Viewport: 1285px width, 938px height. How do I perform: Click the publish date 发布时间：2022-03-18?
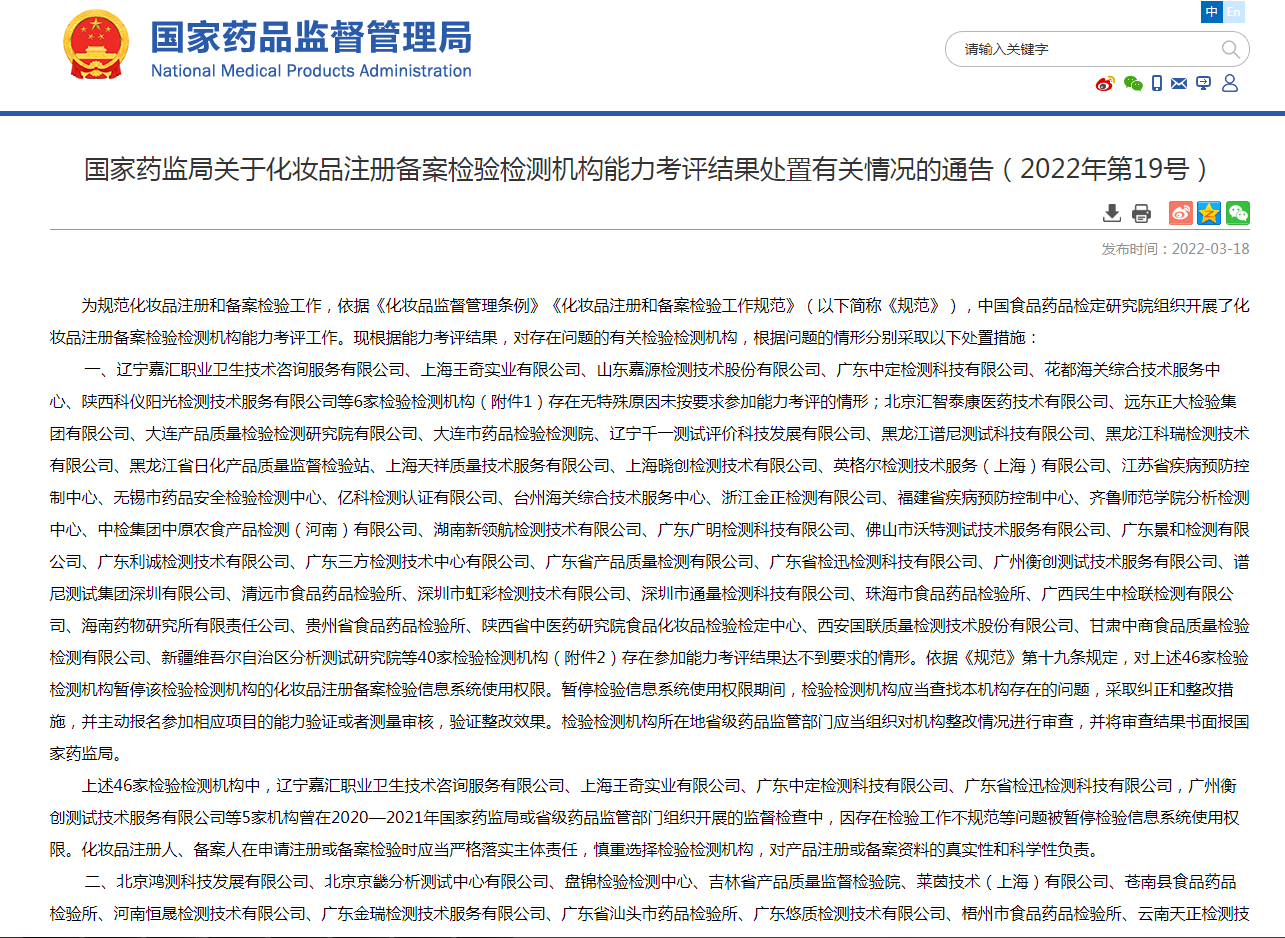(1175, 249)
